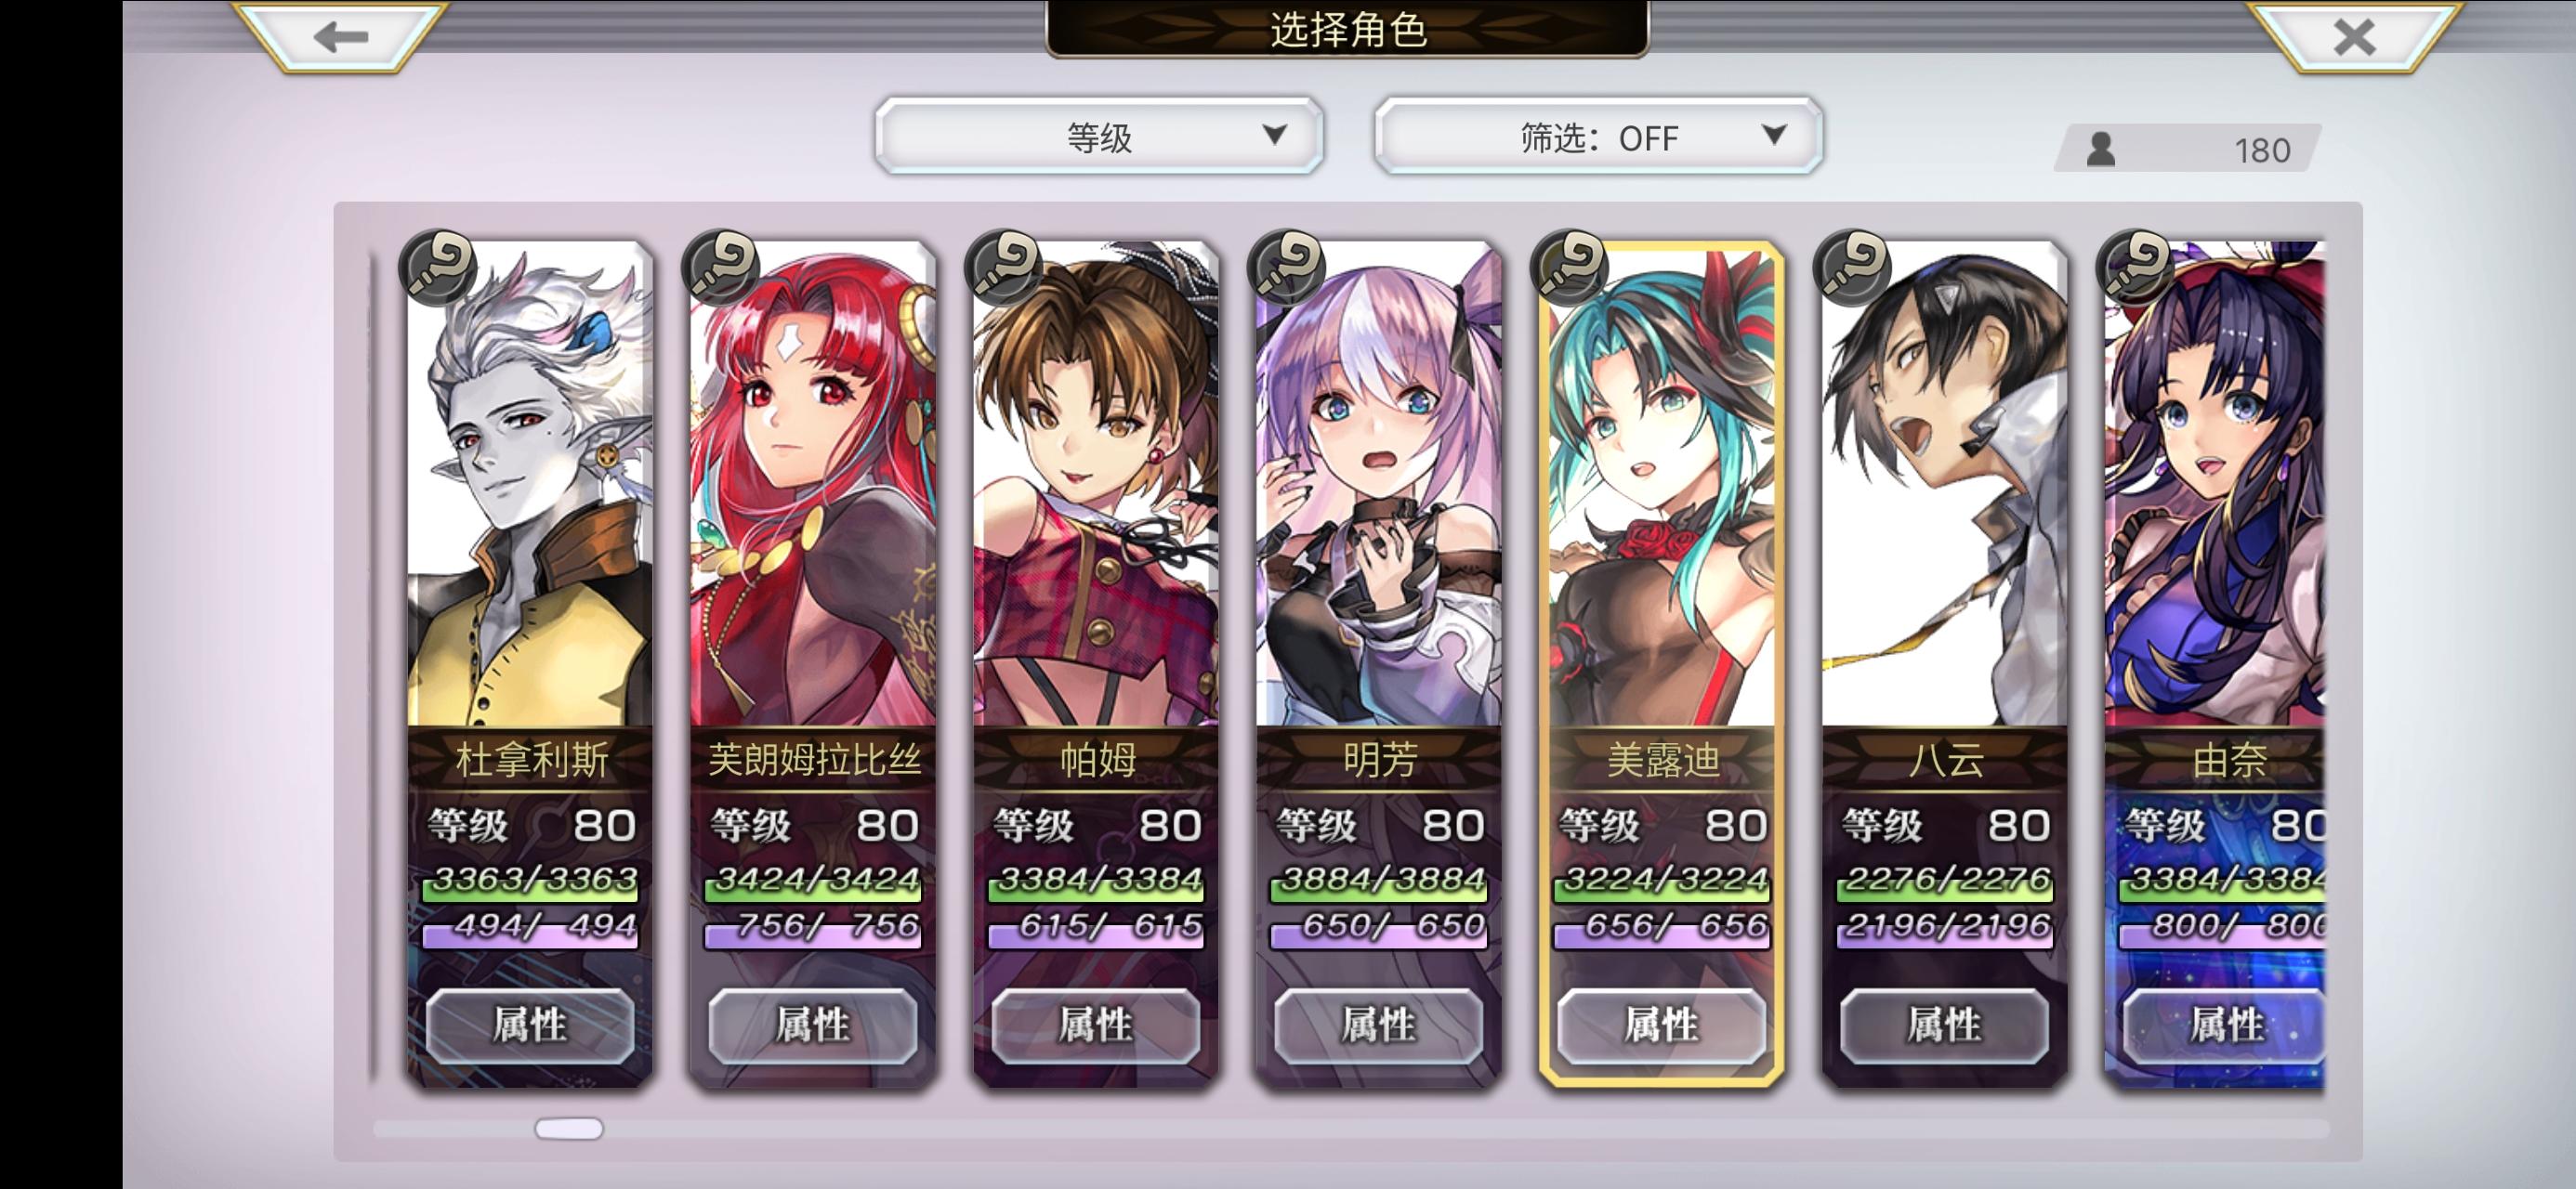
Task: Select the 帕姆 character portrait
Action: point(1096,483)
